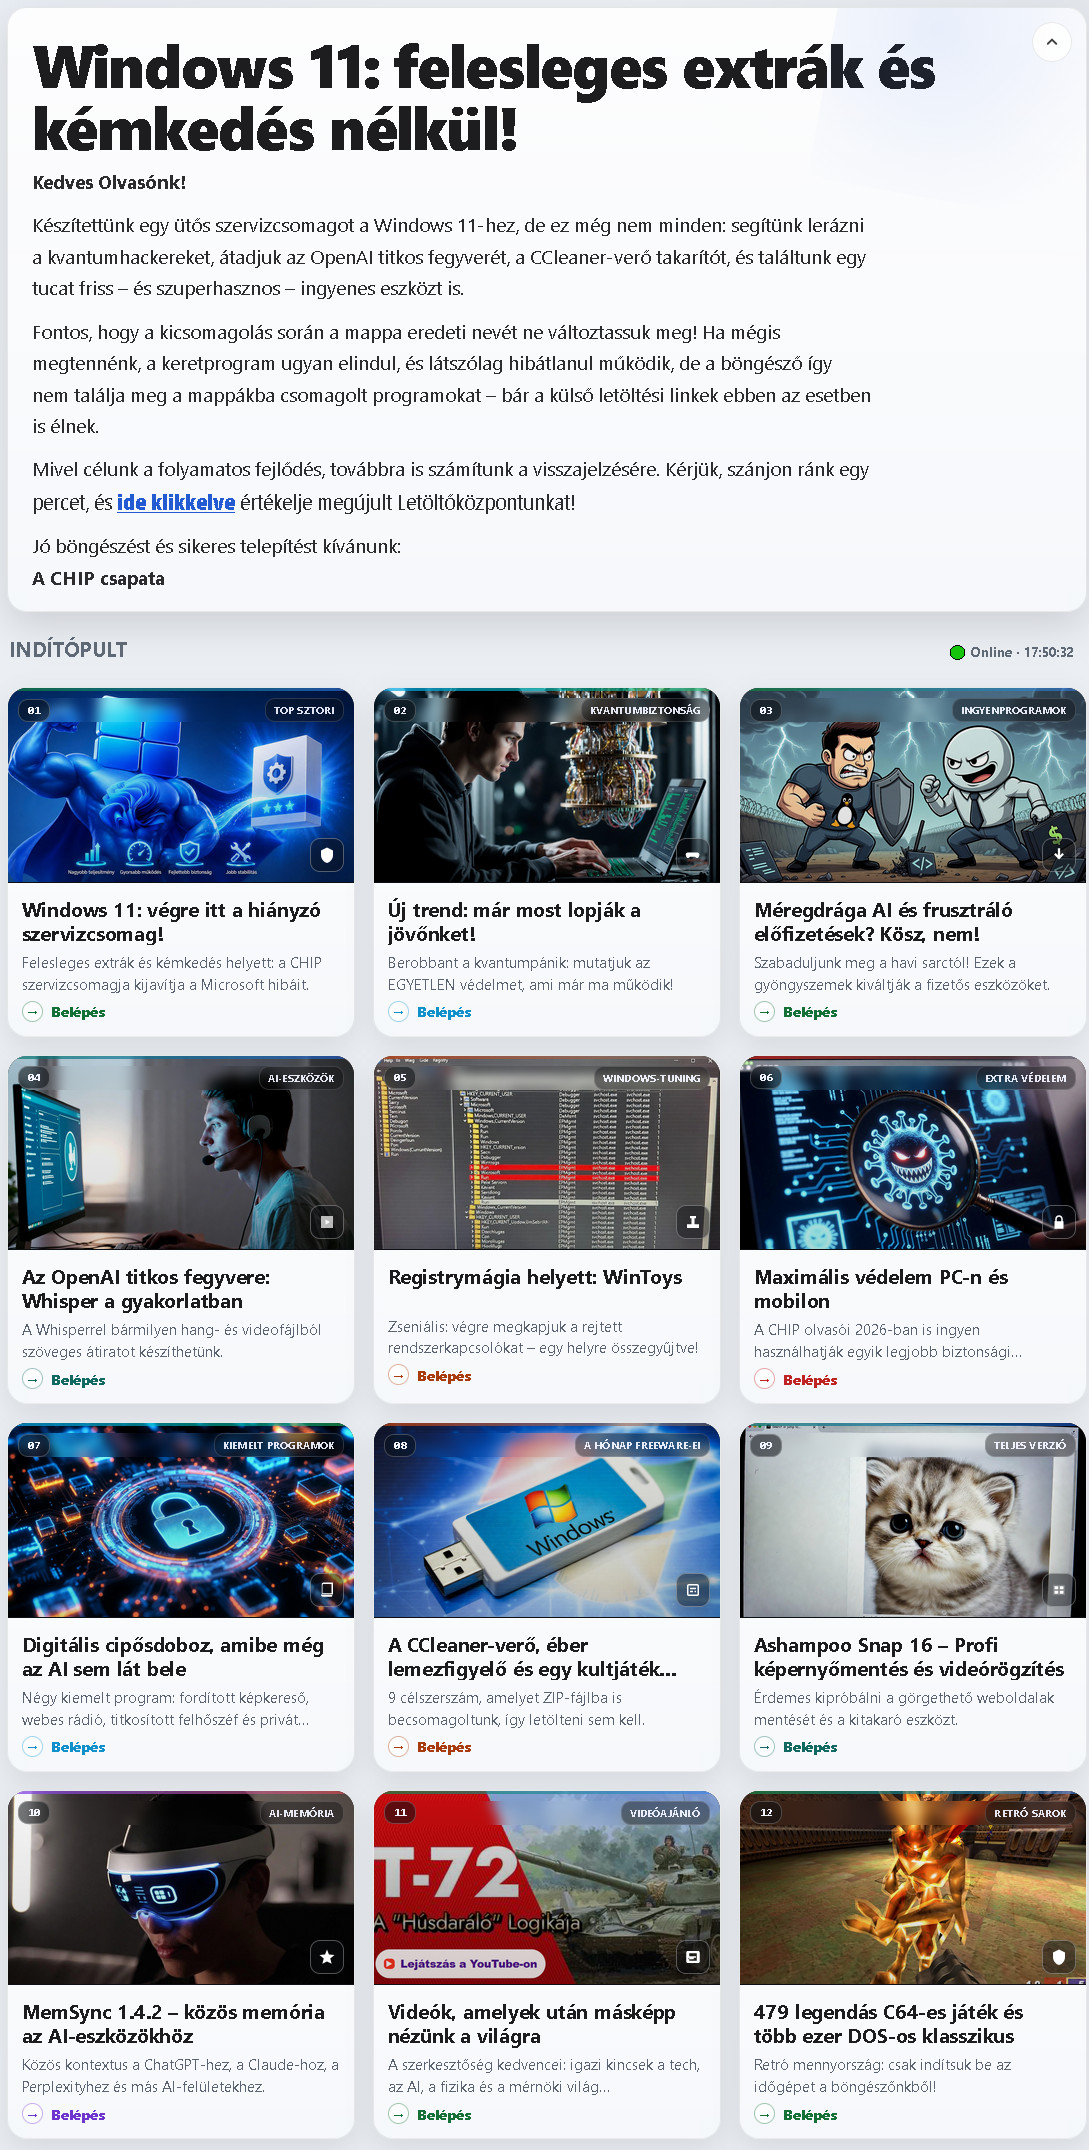Collapse the welcome panel with the chevron button
Viewport: 1089px width, 2150px height.
click(x=1051, y=42)
